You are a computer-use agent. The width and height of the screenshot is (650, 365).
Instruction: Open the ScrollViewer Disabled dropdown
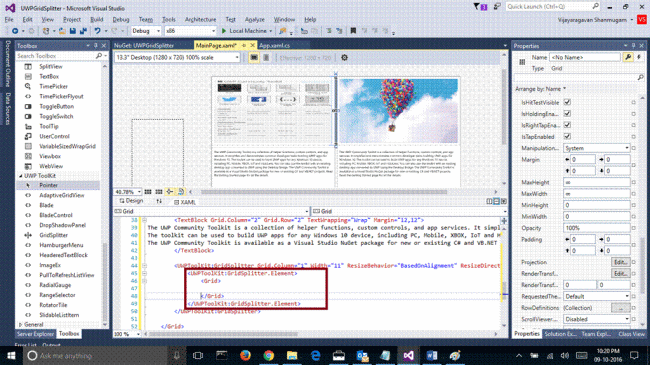597,319
